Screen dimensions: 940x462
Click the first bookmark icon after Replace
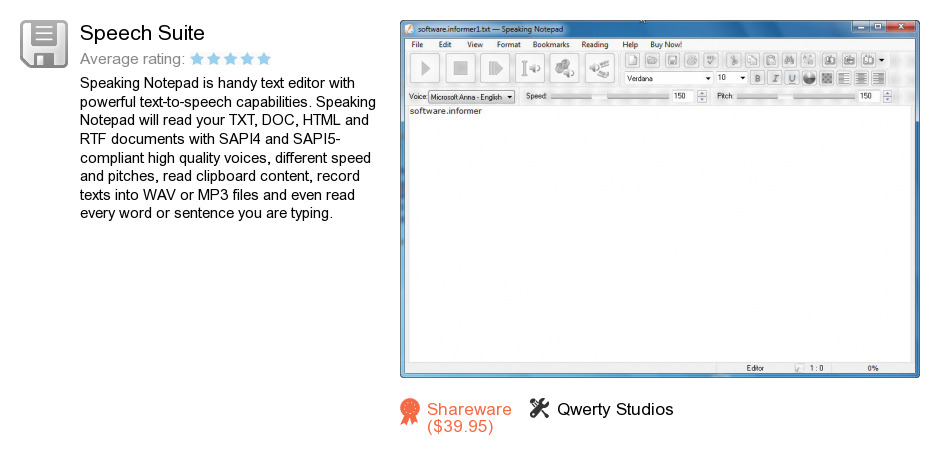coord(830,60)
